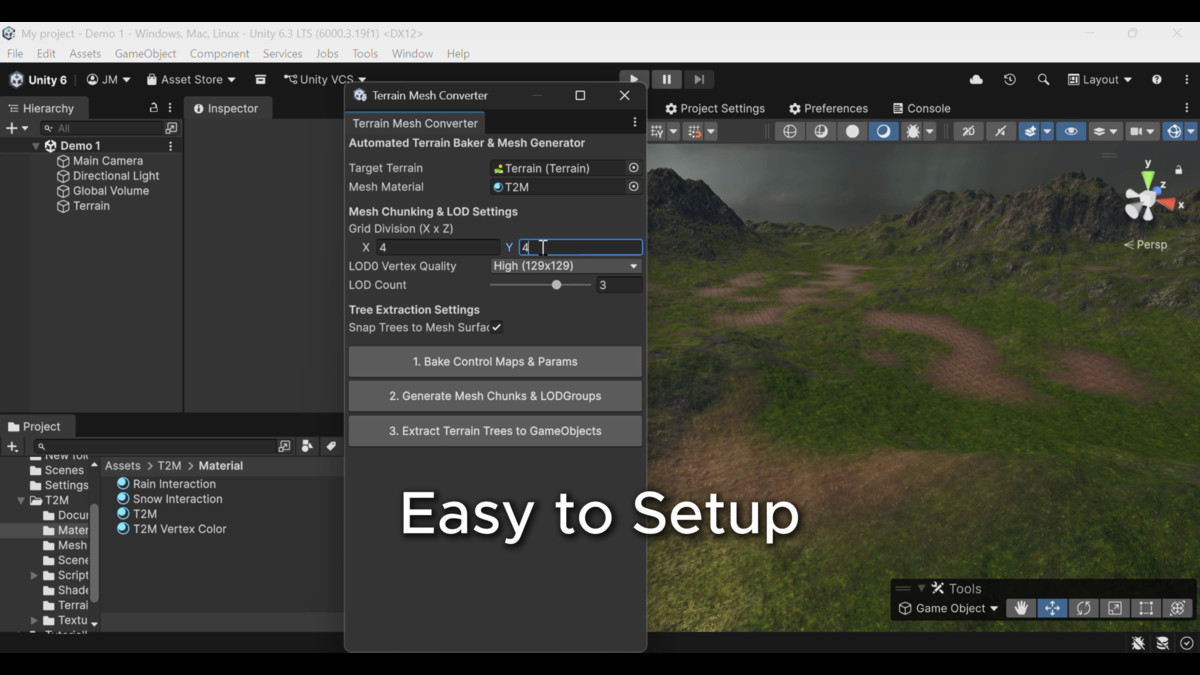Click Extract Terrain Trees to GameObjects button
1200x675 pixels.
click(x=495, y=431)
